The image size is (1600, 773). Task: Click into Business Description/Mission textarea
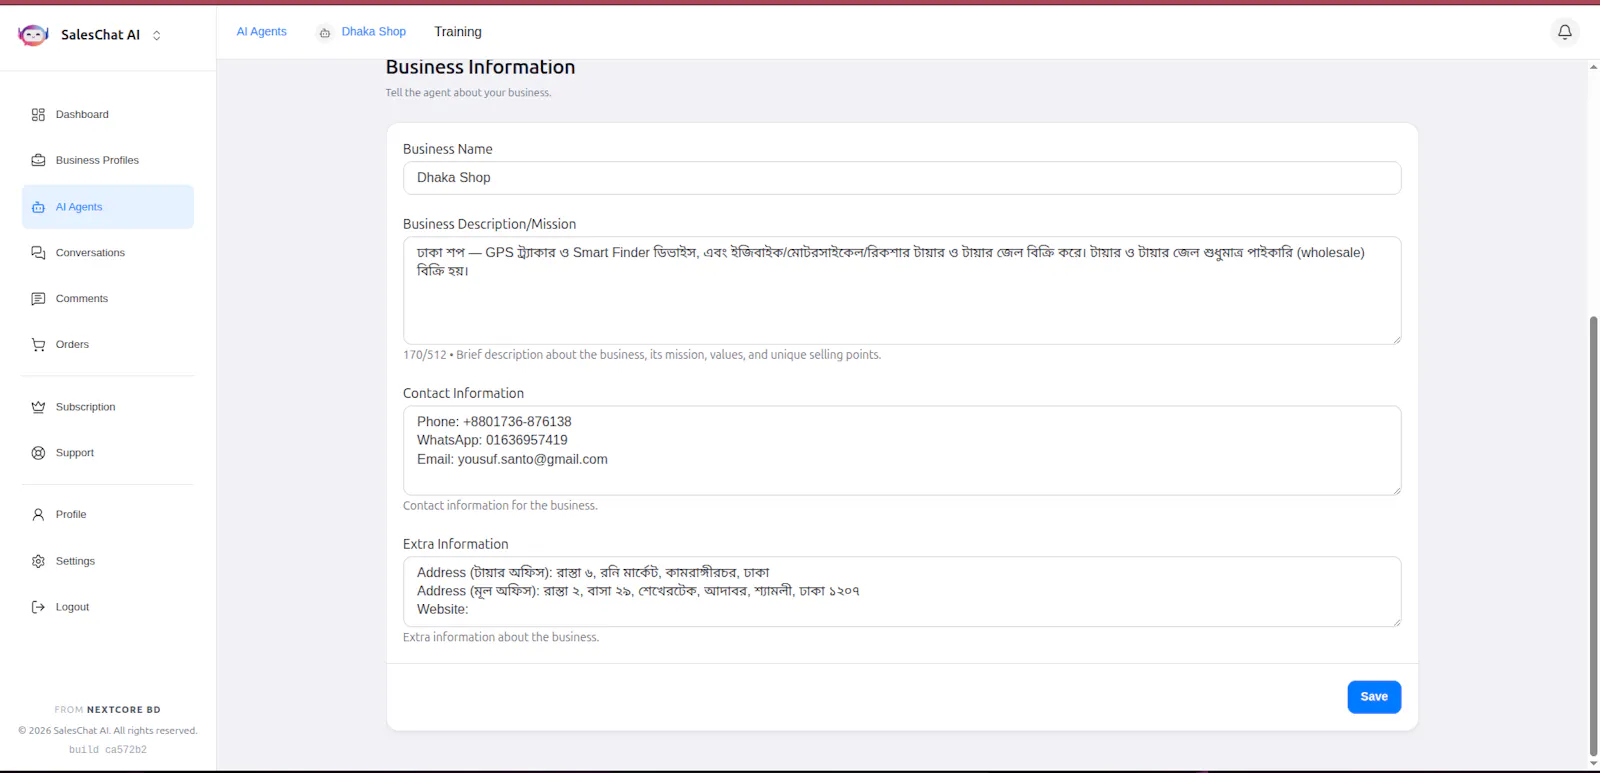click(x=902, y=291)
